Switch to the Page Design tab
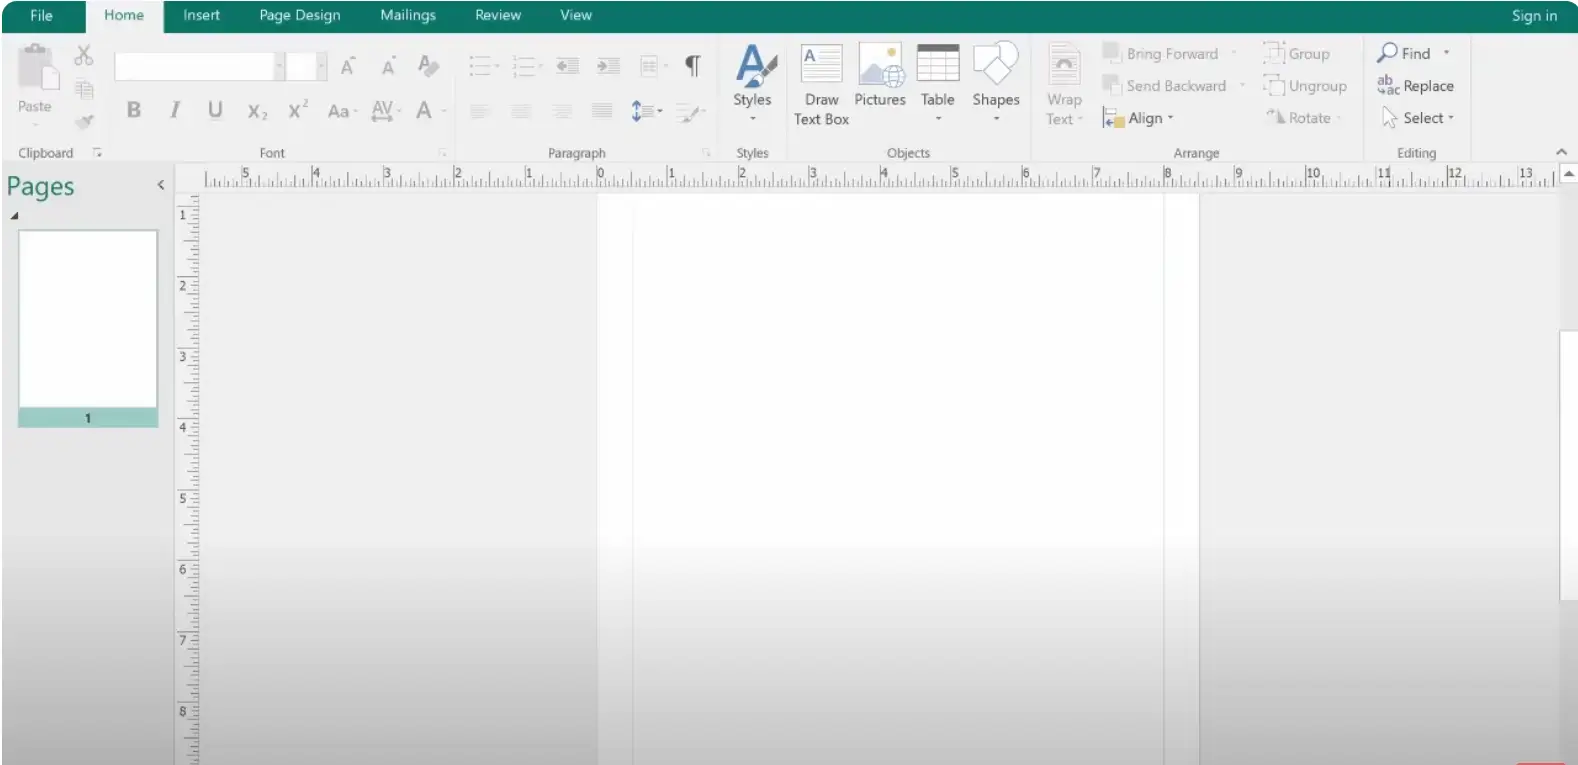Image resolution: width=1578 pixels, height=765 pixels. 299,15
